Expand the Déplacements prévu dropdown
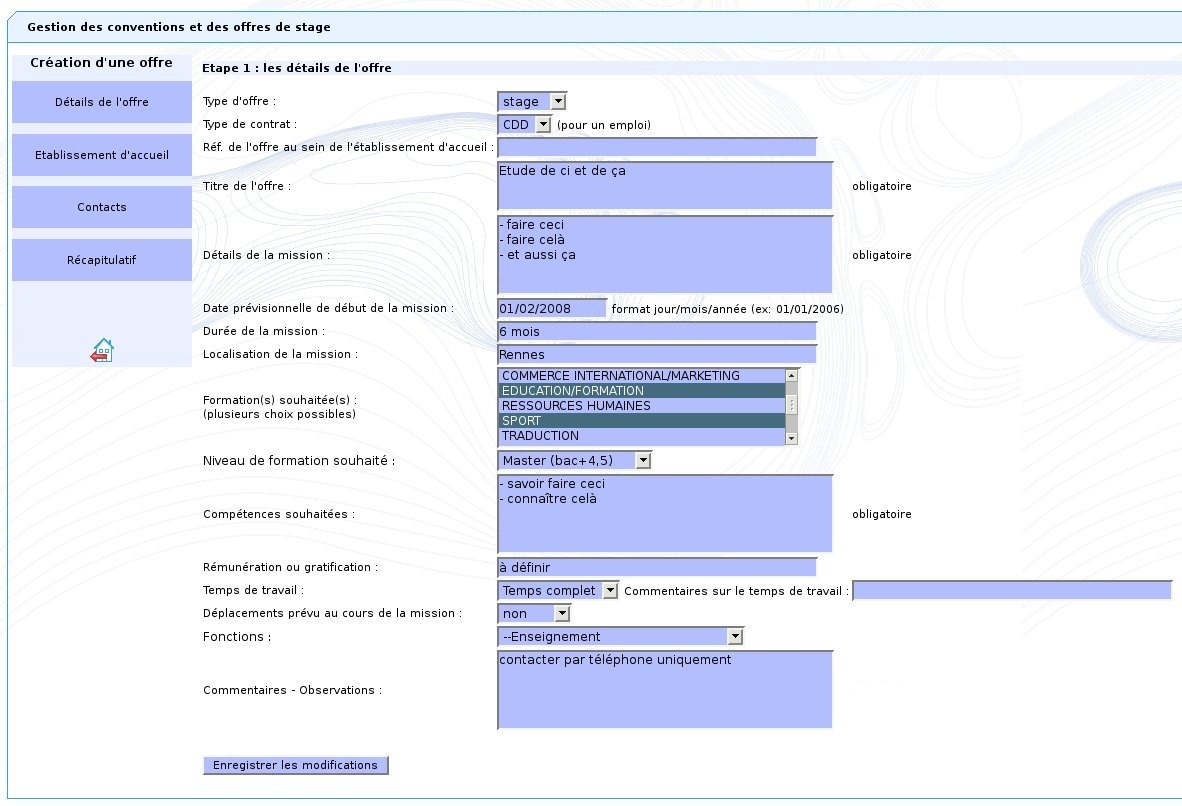1182x806 pixels. 534,613
